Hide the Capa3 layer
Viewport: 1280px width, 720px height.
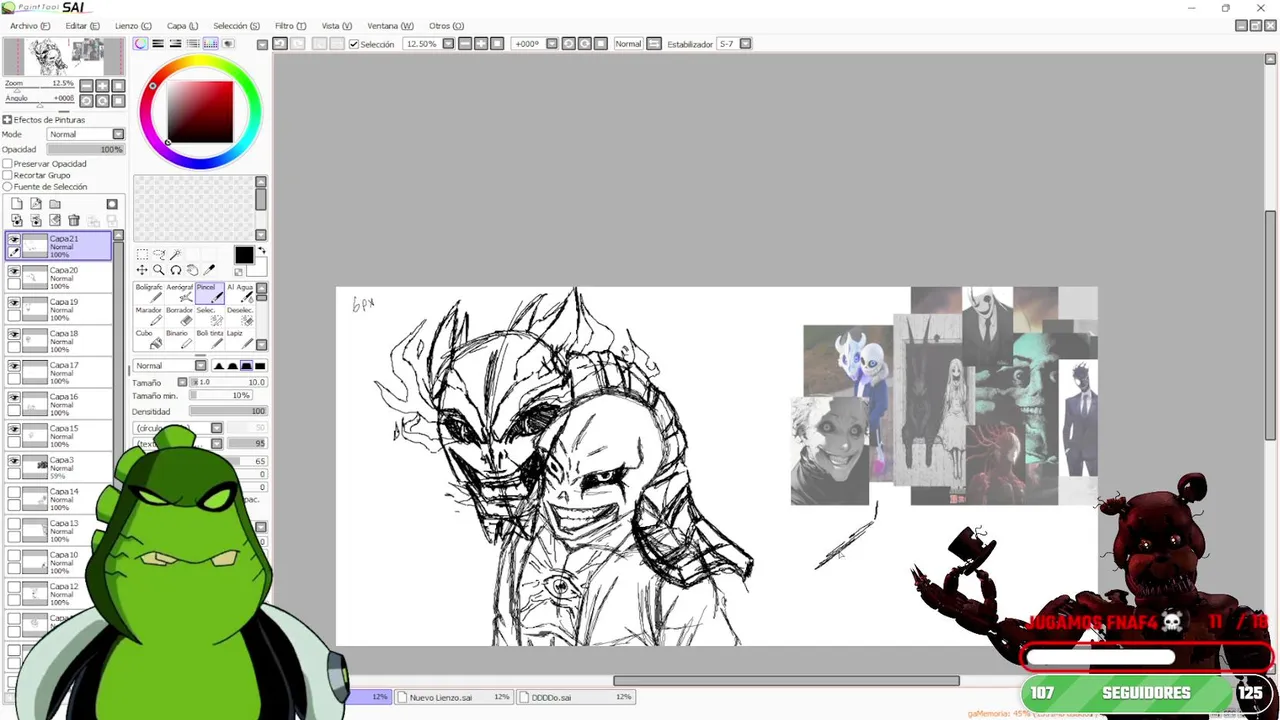point(14,461)
